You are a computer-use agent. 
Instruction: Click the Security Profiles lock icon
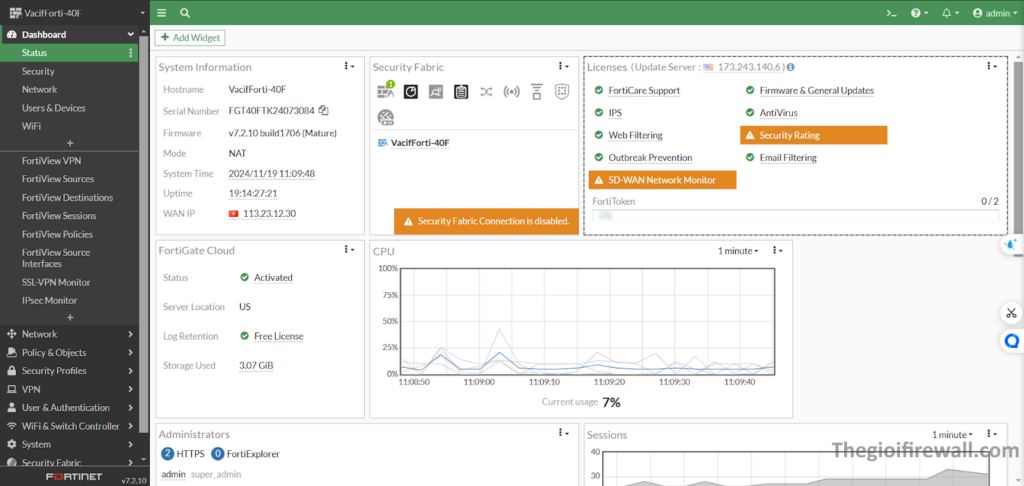click(11, 370)
